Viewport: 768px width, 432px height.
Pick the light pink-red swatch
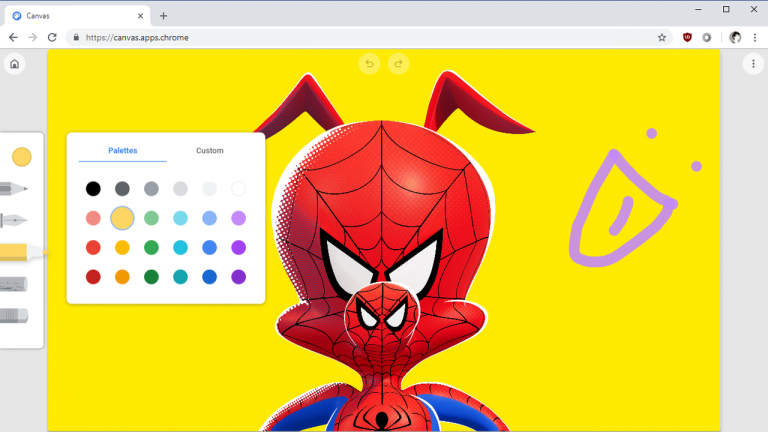pyautogui.click(x=93, y=218)
